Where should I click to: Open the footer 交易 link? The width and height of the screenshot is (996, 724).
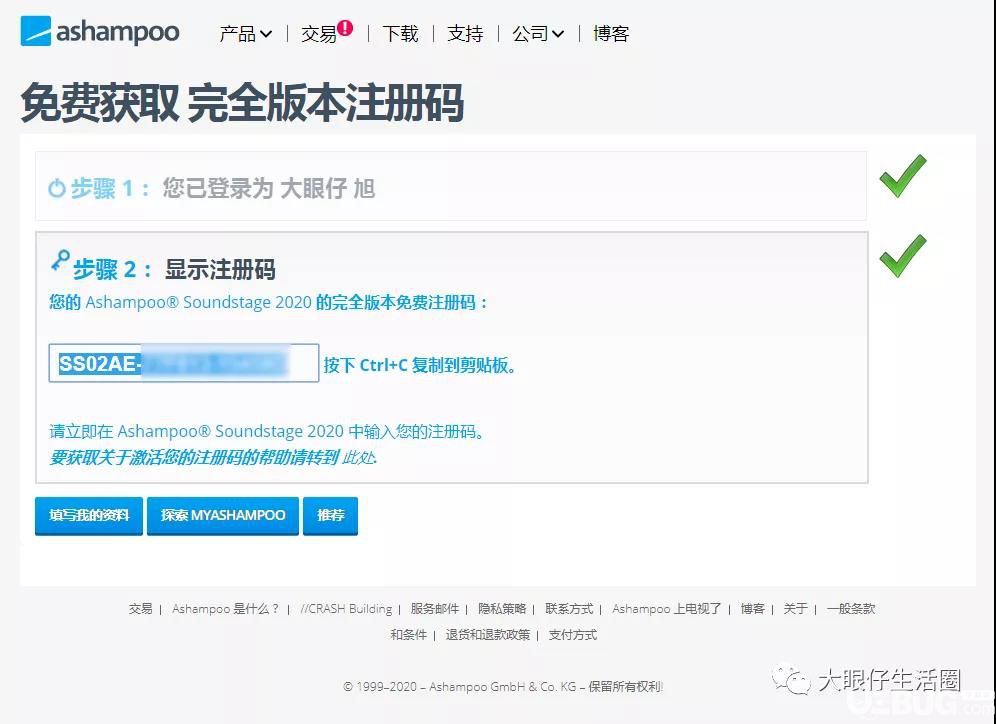[x=140, y=608]
